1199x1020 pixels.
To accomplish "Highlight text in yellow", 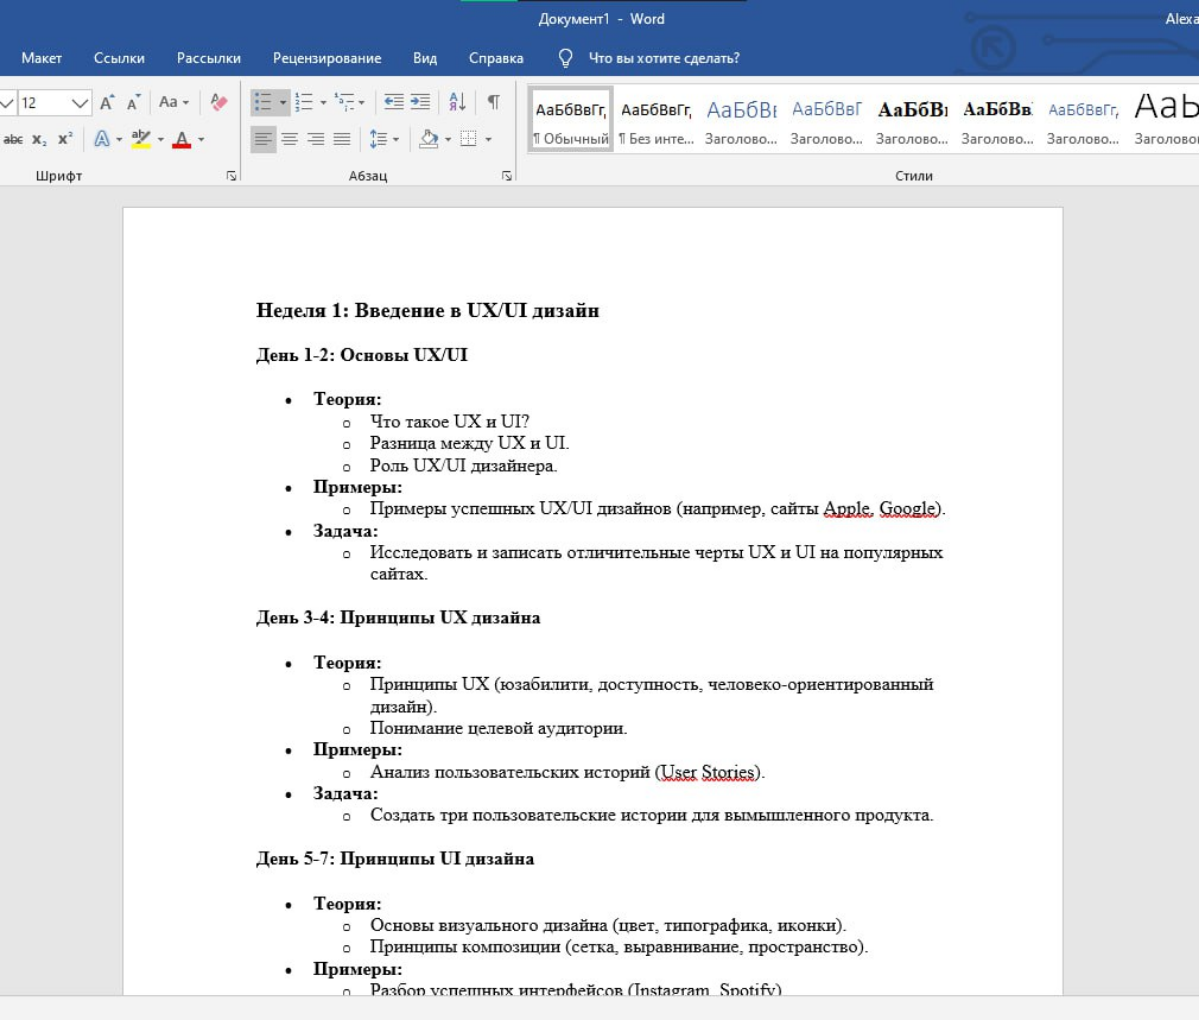I will tap(141, 139).
